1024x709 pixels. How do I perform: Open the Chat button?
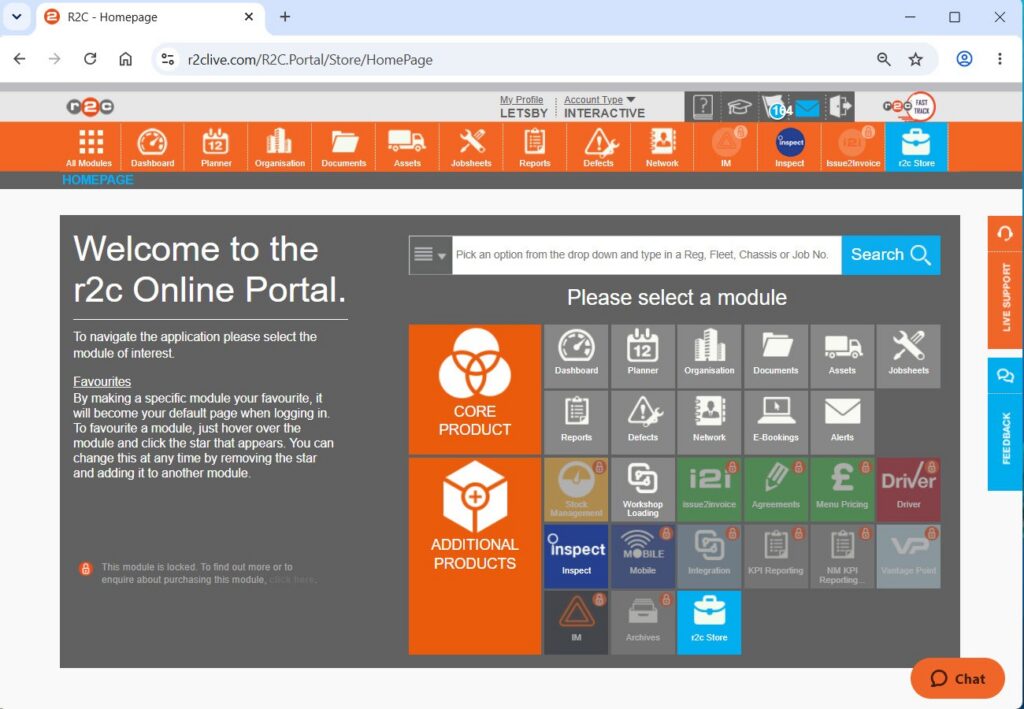[x=957, y=679]
